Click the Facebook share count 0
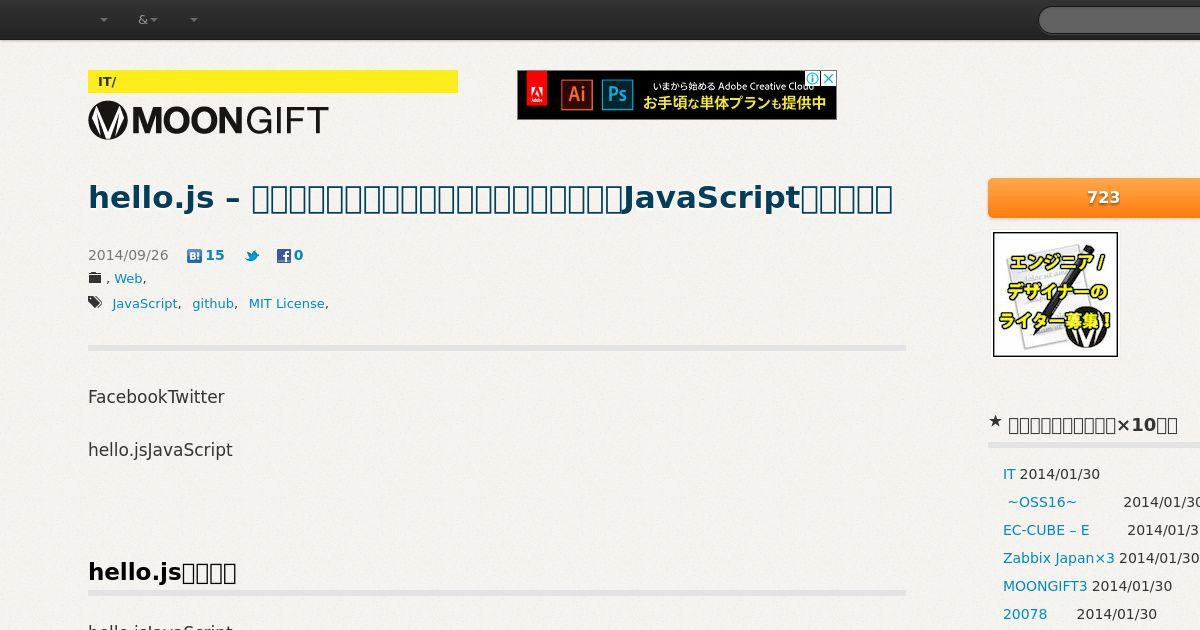1200x630 pixels. [298, 255]
